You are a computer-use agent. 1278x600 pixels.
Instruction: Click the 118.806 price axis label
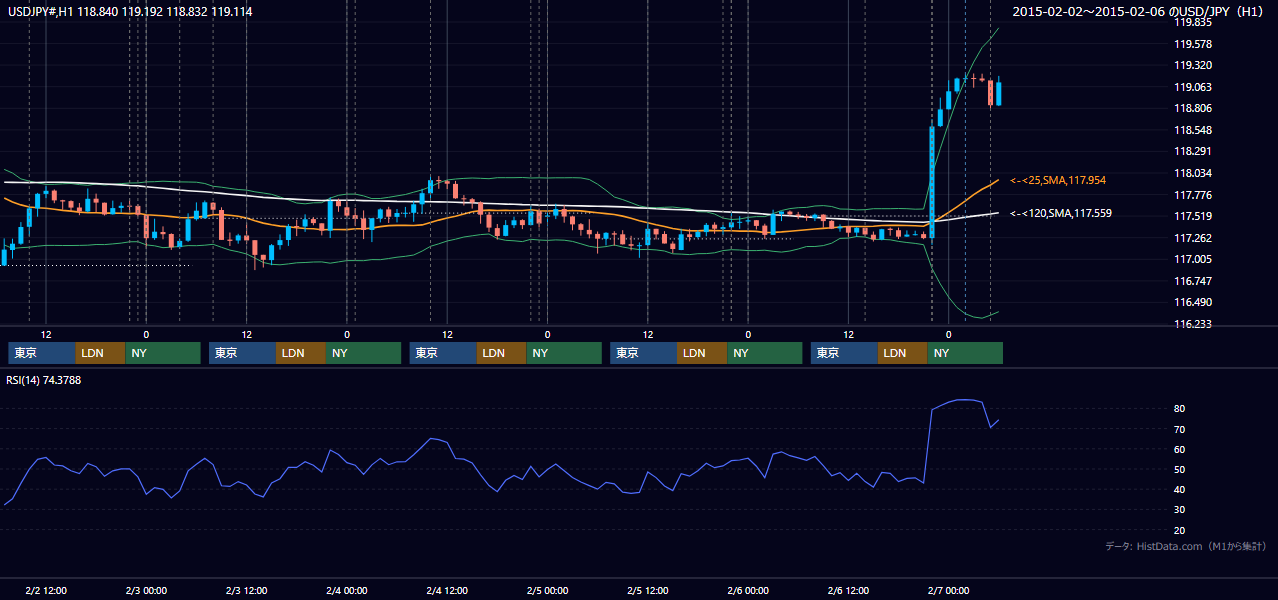[1192, 108]
